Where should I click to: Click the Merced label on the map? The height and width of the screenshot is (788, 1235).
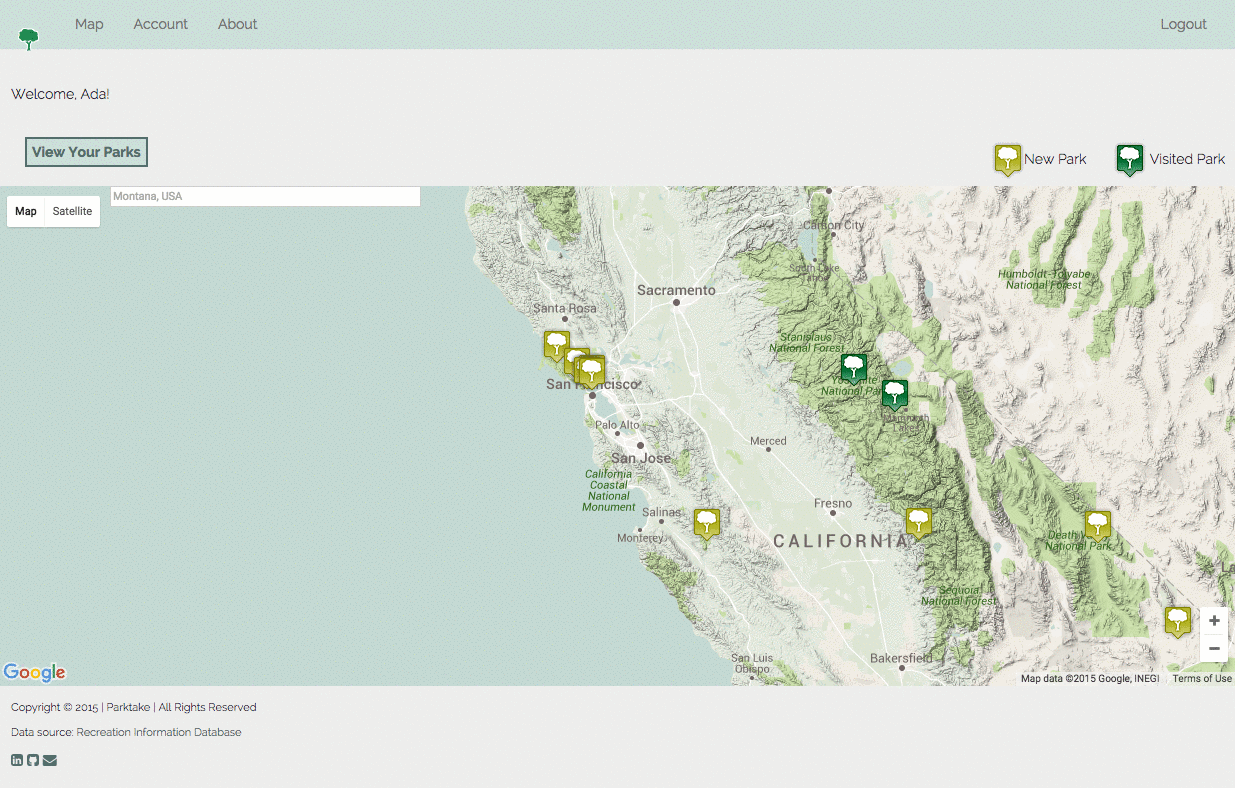(768, 441)
